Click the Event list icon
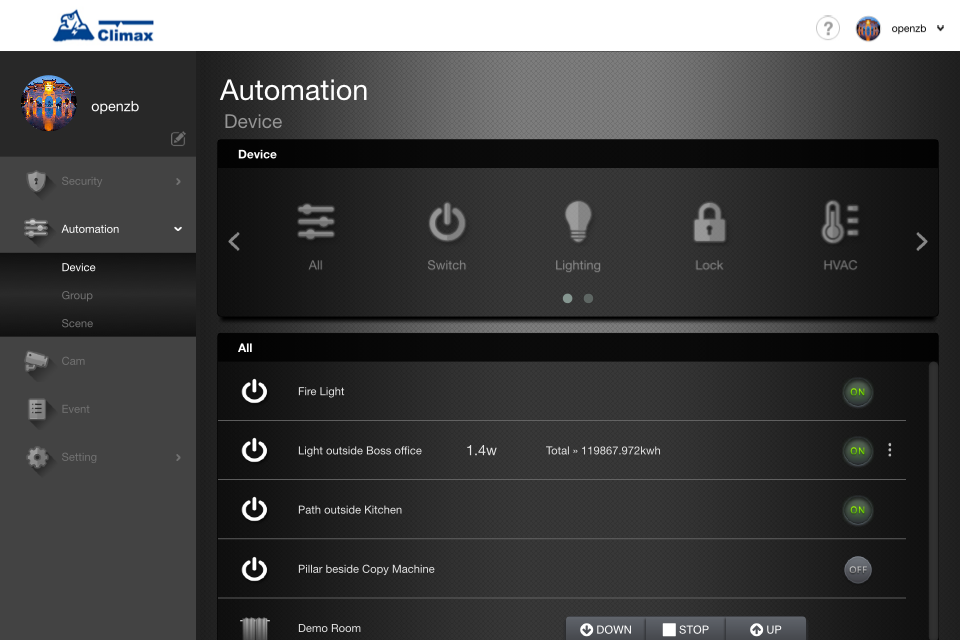The height and width of the screenshot is (640, 960). [x=37, y=408]
